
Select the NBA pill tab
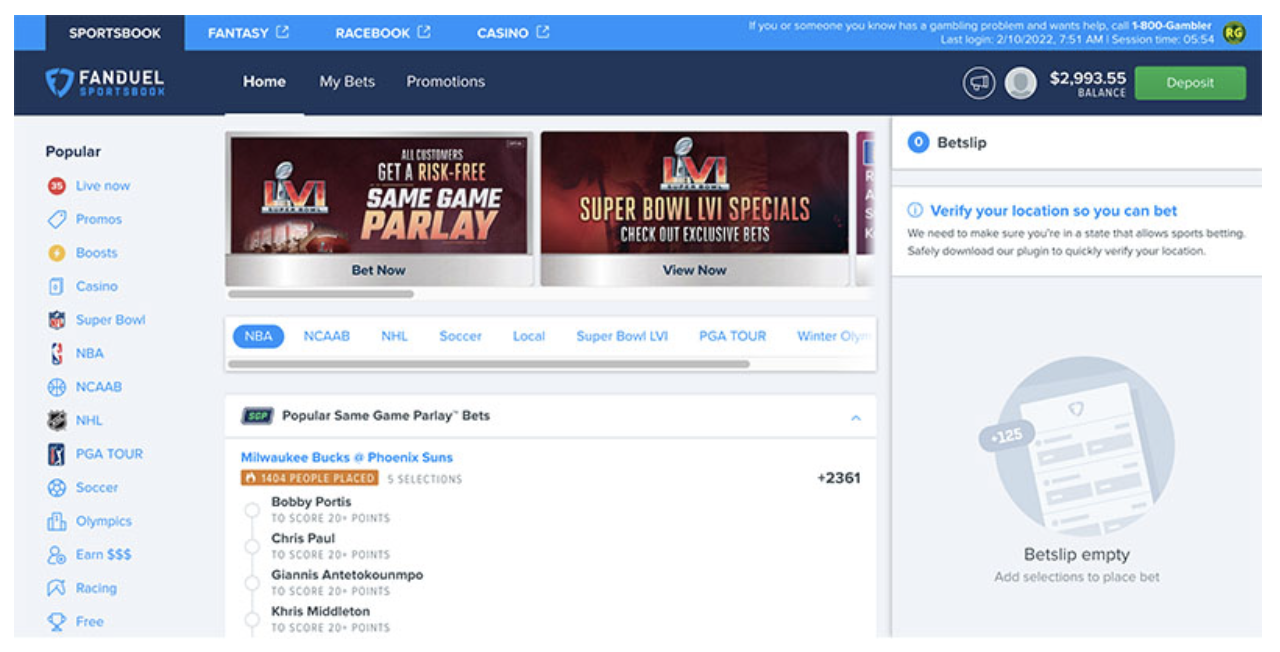coord(258,336)
